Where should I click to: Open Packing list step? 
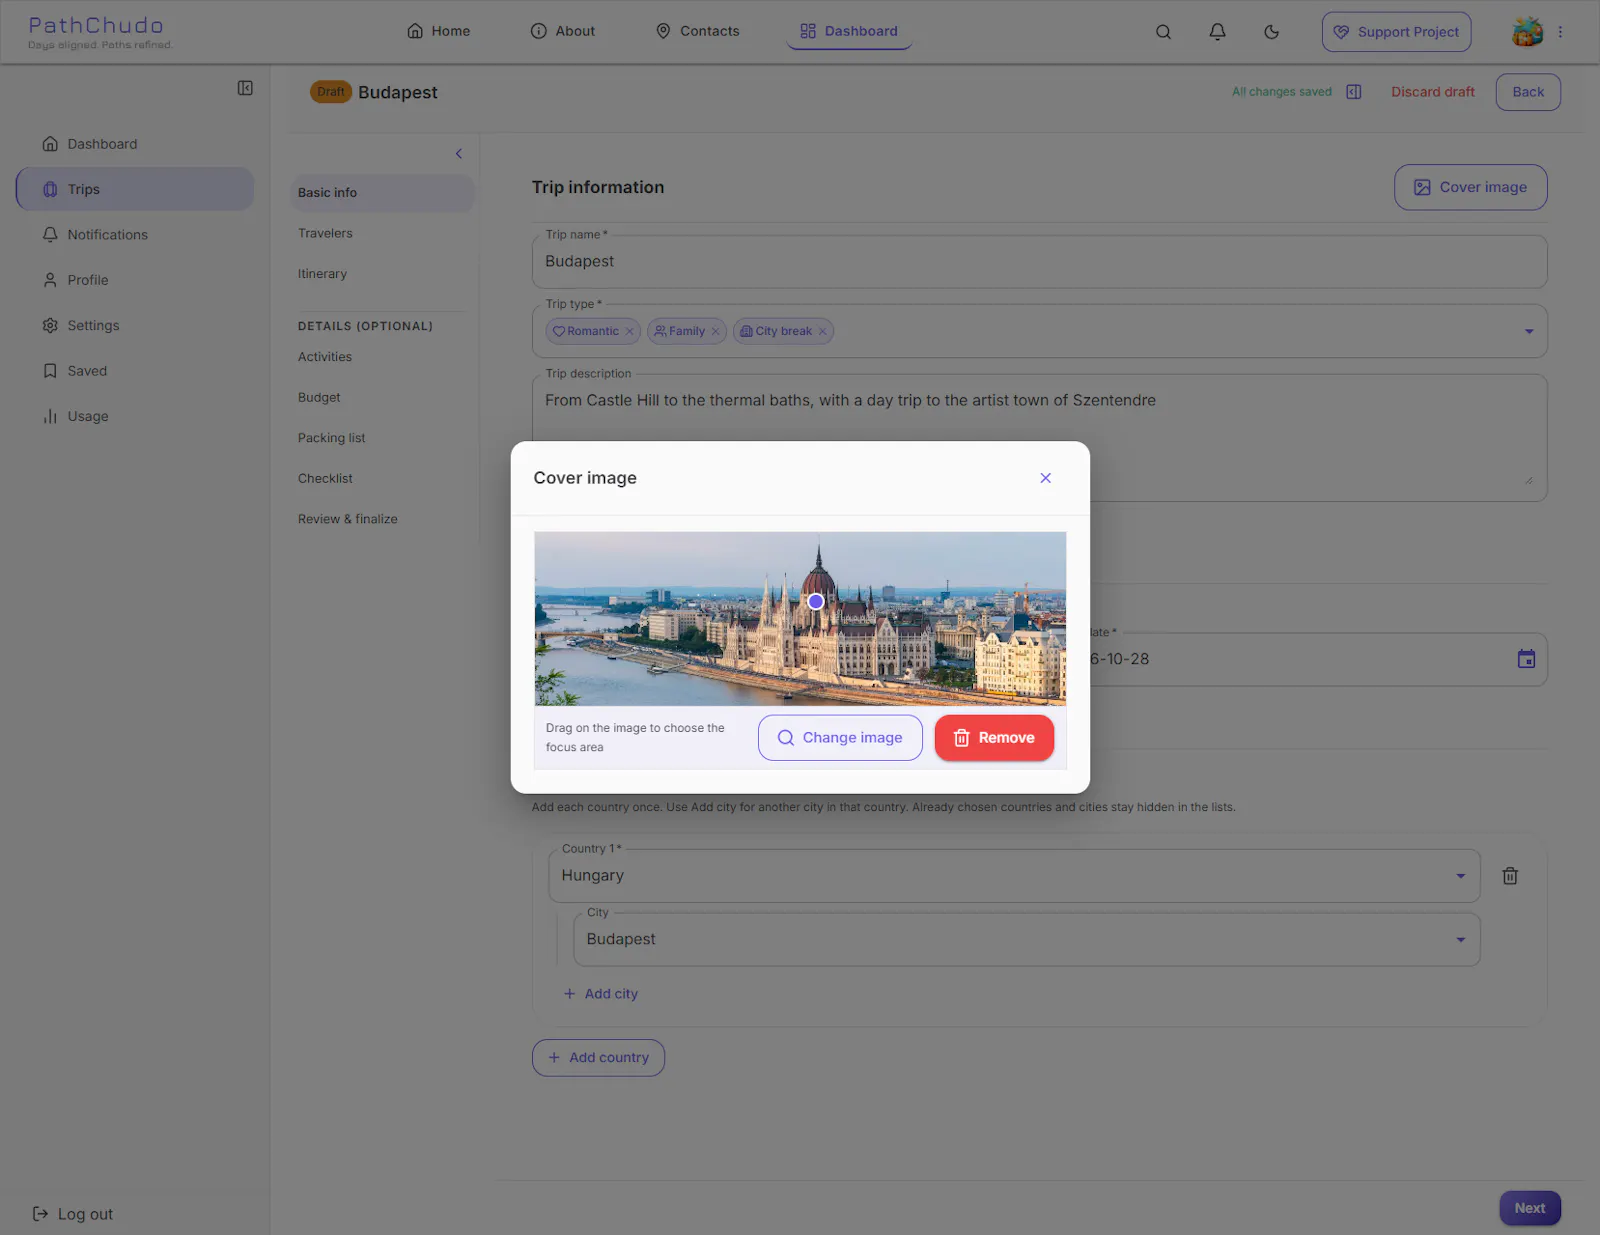(x=382, y=438)
